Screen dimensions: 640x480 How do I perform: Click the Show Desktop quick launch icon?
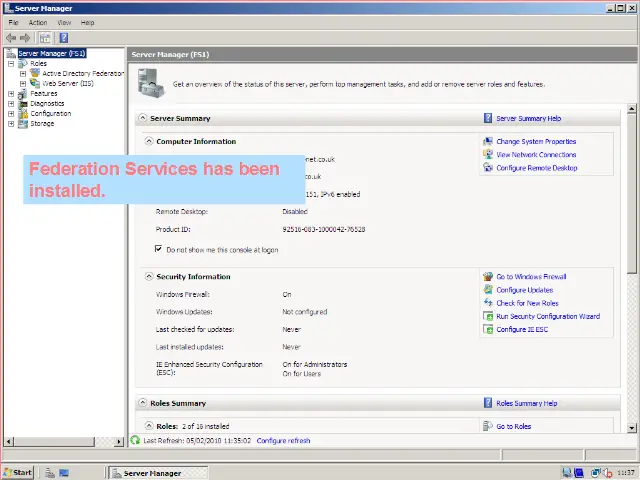(64, 473)
